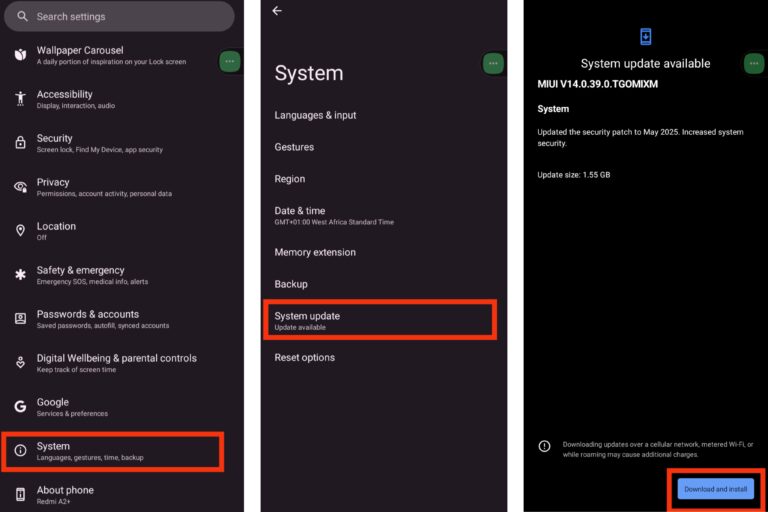Image resolution: width=768 pixels, height=512 pixels.
Task: Click the search magnifier icon
Action: pos(22,17)
